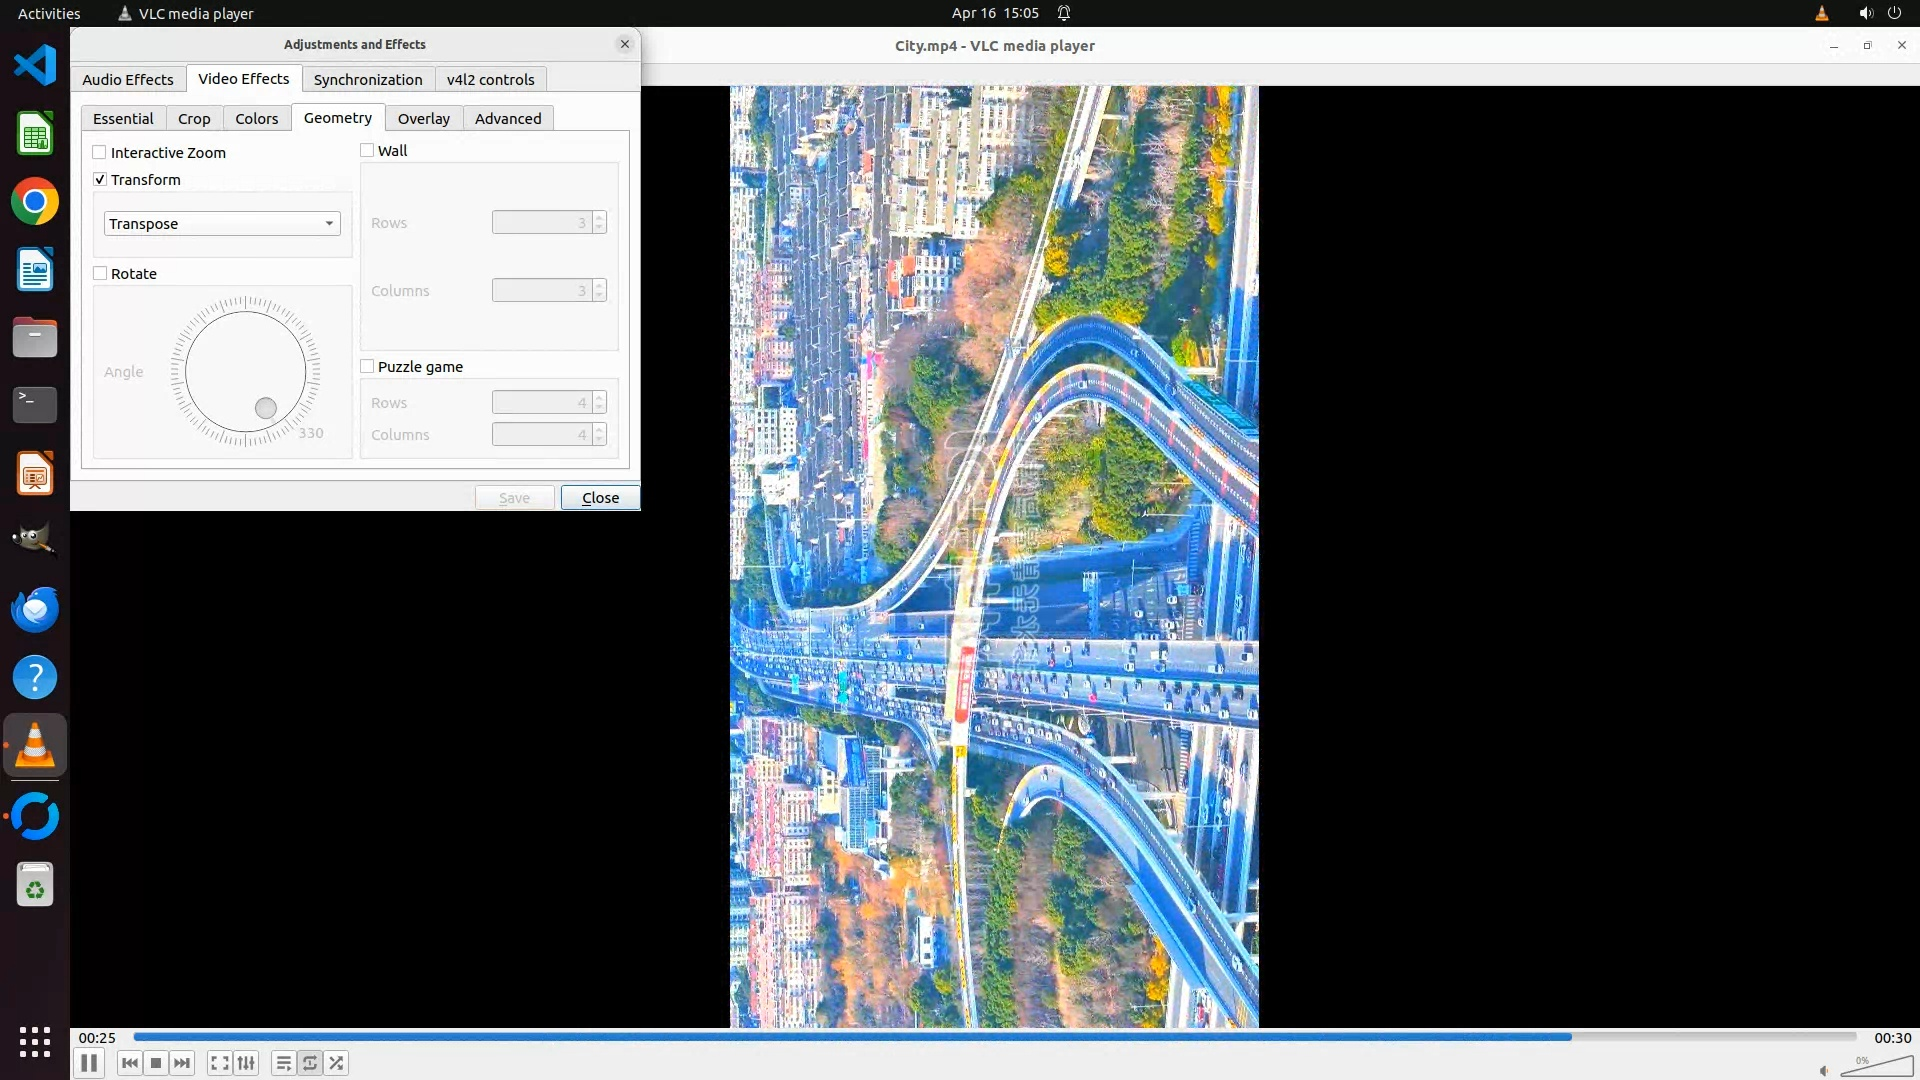Click the rotation angle dial
This screenshot has height=1080, width=1920.
click(x=245, y=372)
